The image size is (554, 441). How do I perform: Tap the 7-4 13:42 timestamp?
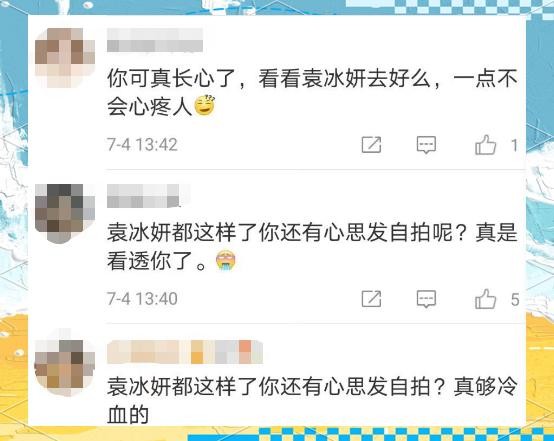(142, 145)
